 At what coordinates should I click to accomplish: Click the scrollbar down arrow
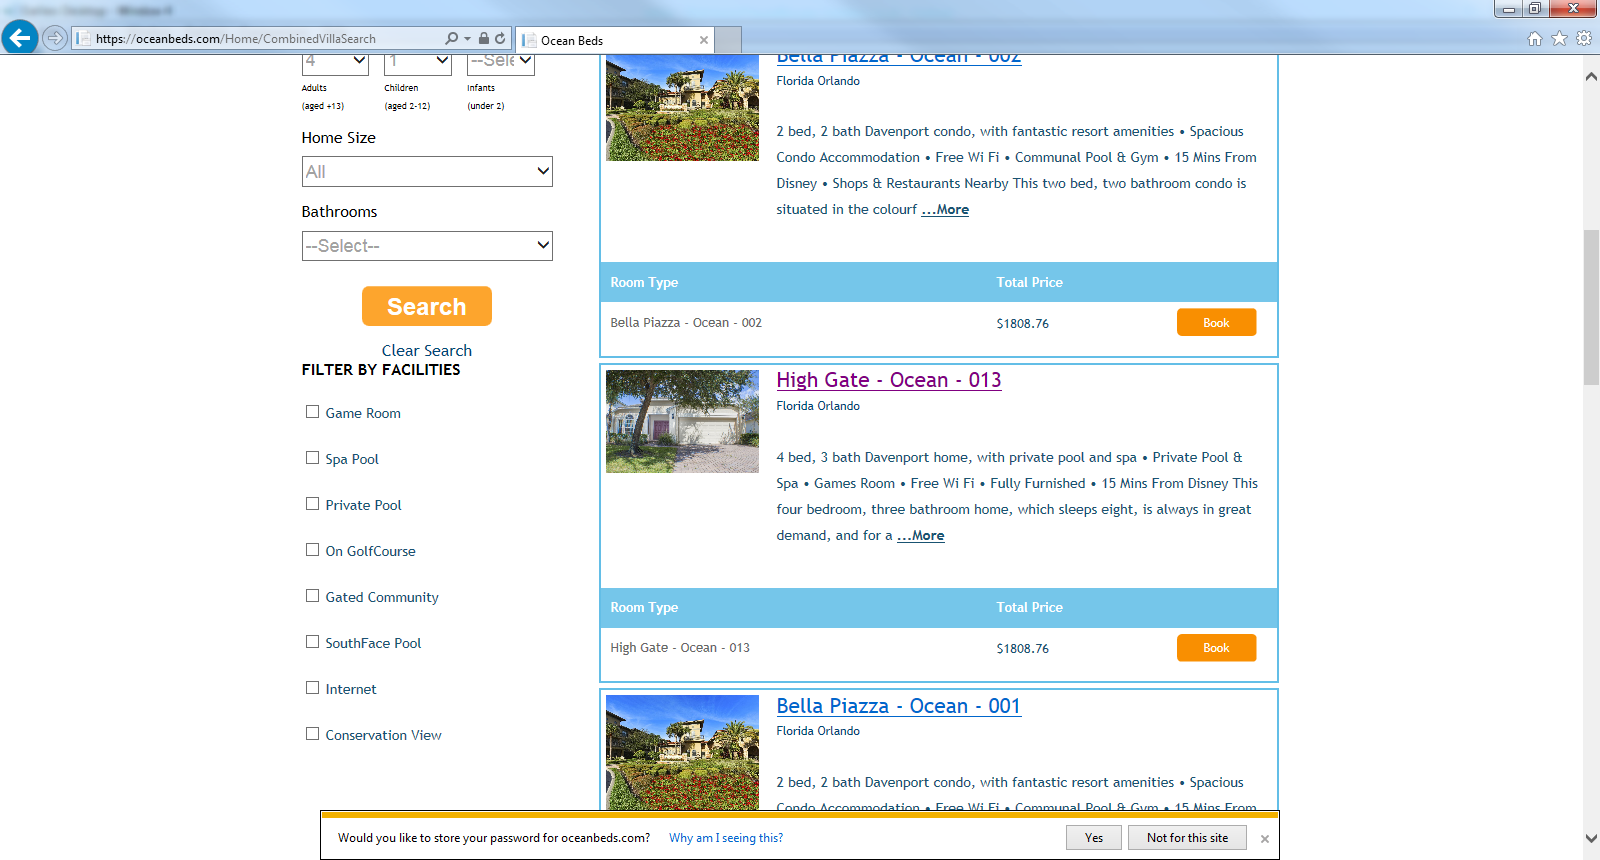coord(1591,838)
